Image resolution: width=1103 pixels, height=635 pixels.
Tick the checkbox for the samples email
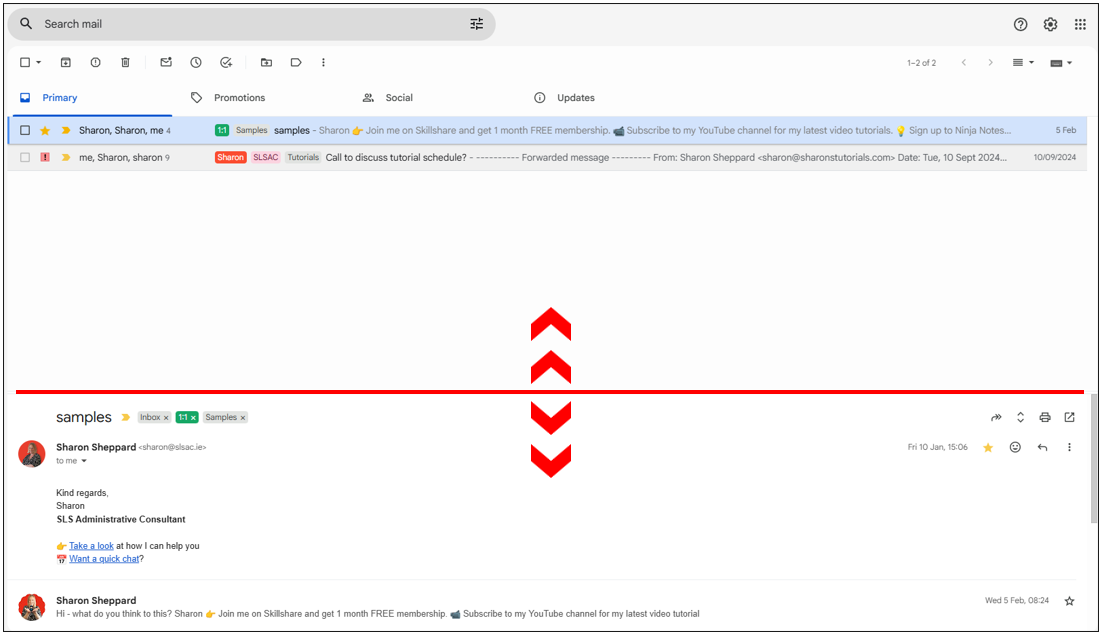[x=25, y=130]
